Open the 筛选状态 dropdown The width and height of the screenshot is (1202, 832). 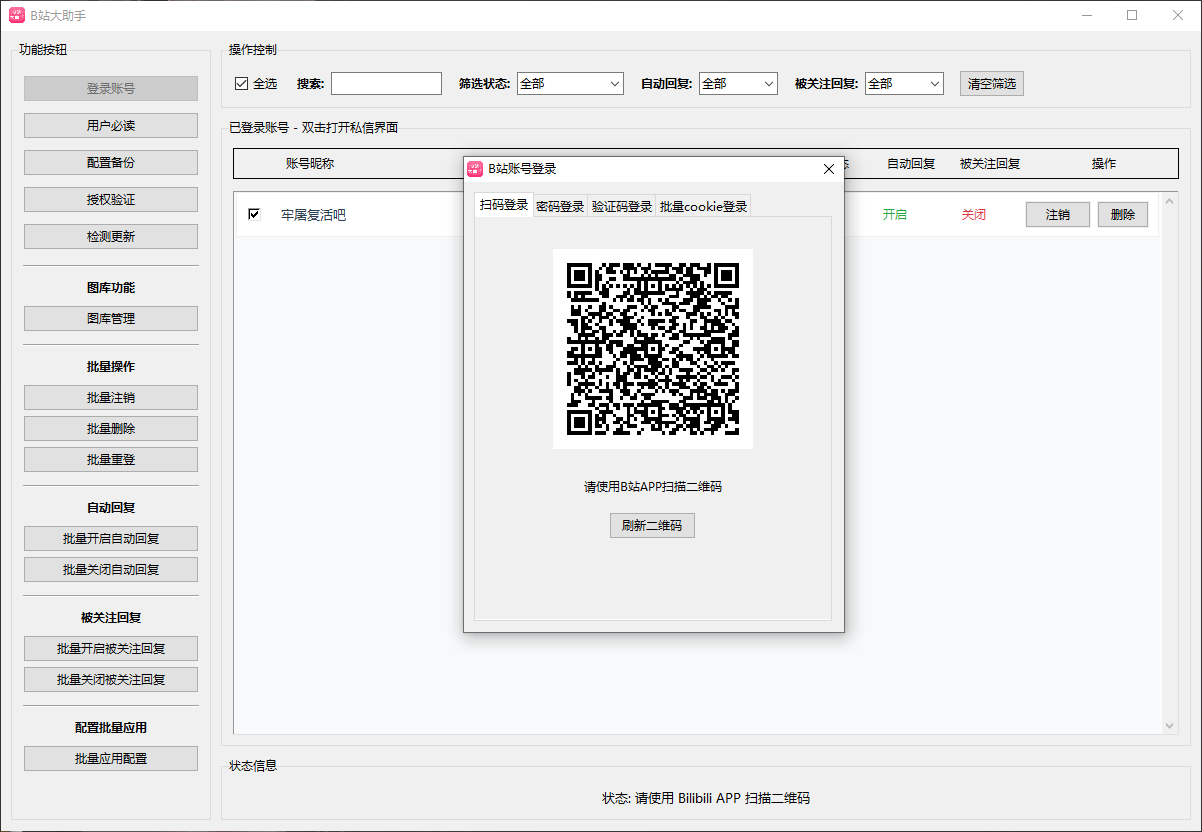coord(569,83)
